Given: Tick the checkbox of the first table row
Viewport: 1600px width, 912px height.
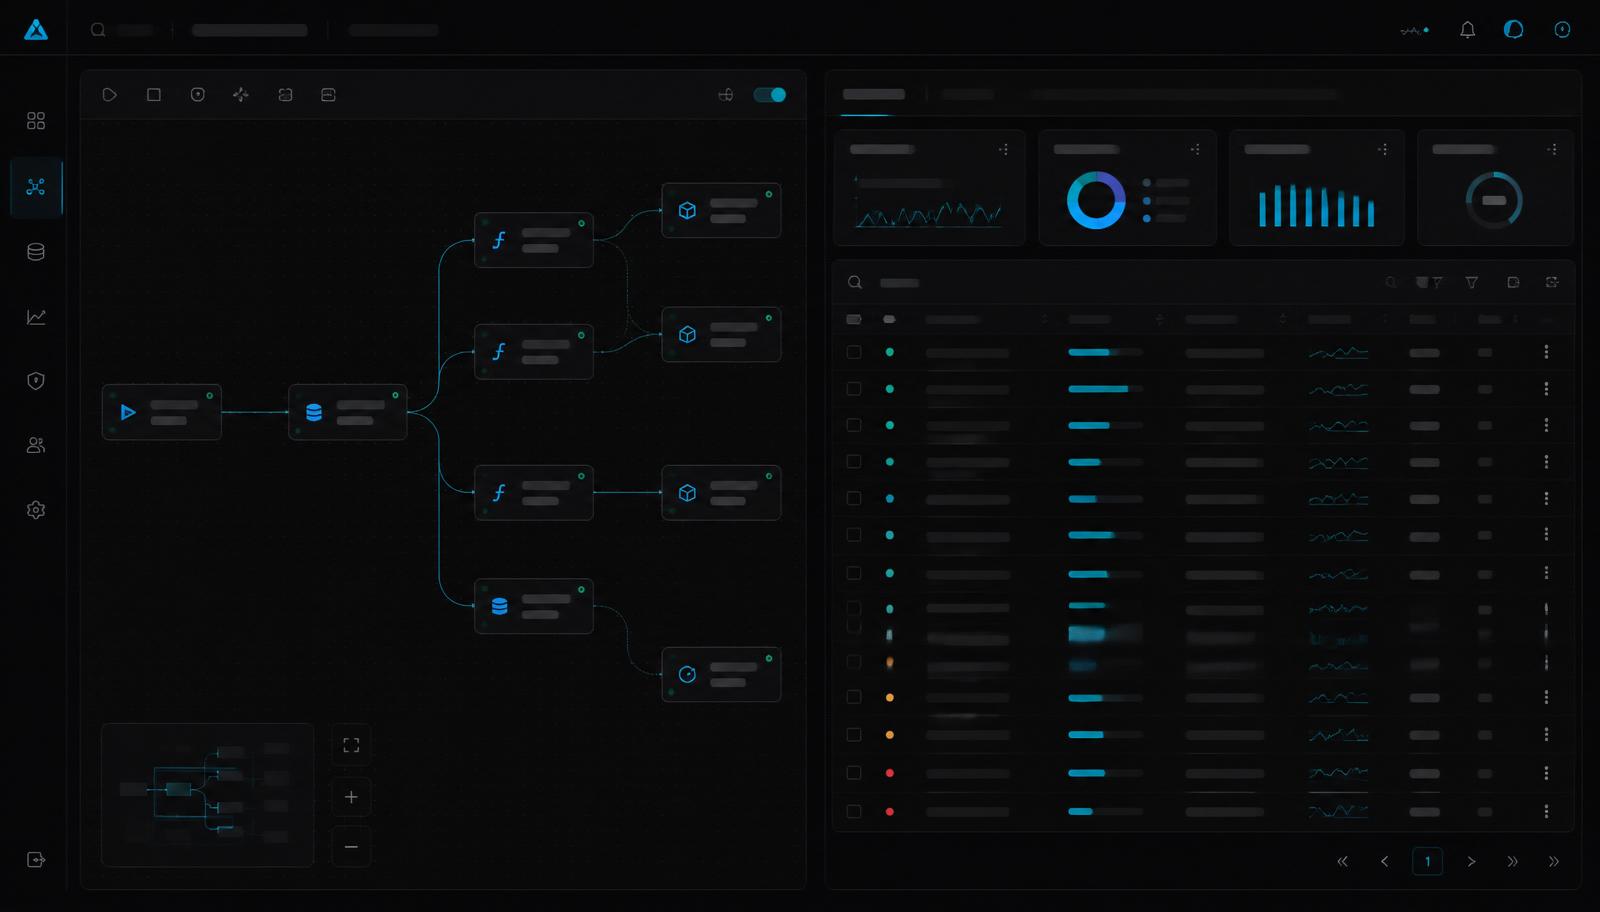Looking at the screenshot, I should click(x=854, y=352).
